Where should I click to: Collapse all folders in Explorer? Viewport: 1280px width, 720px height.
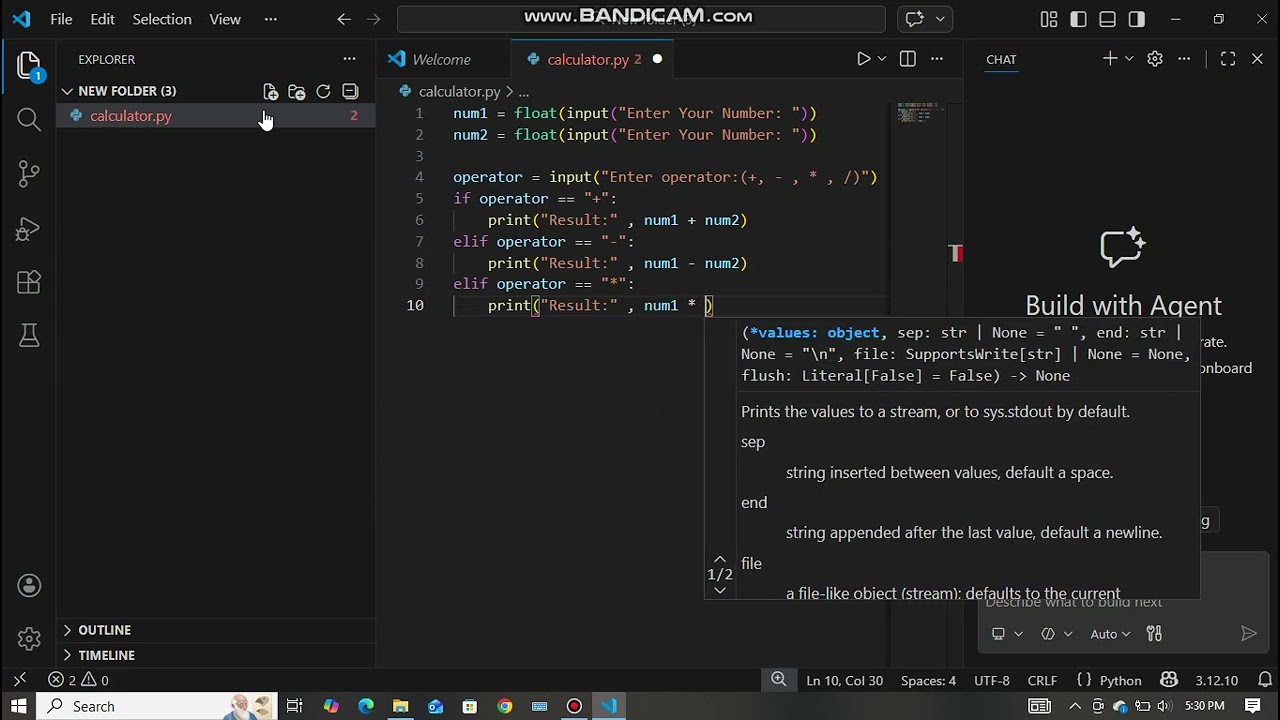click(350, 91)
